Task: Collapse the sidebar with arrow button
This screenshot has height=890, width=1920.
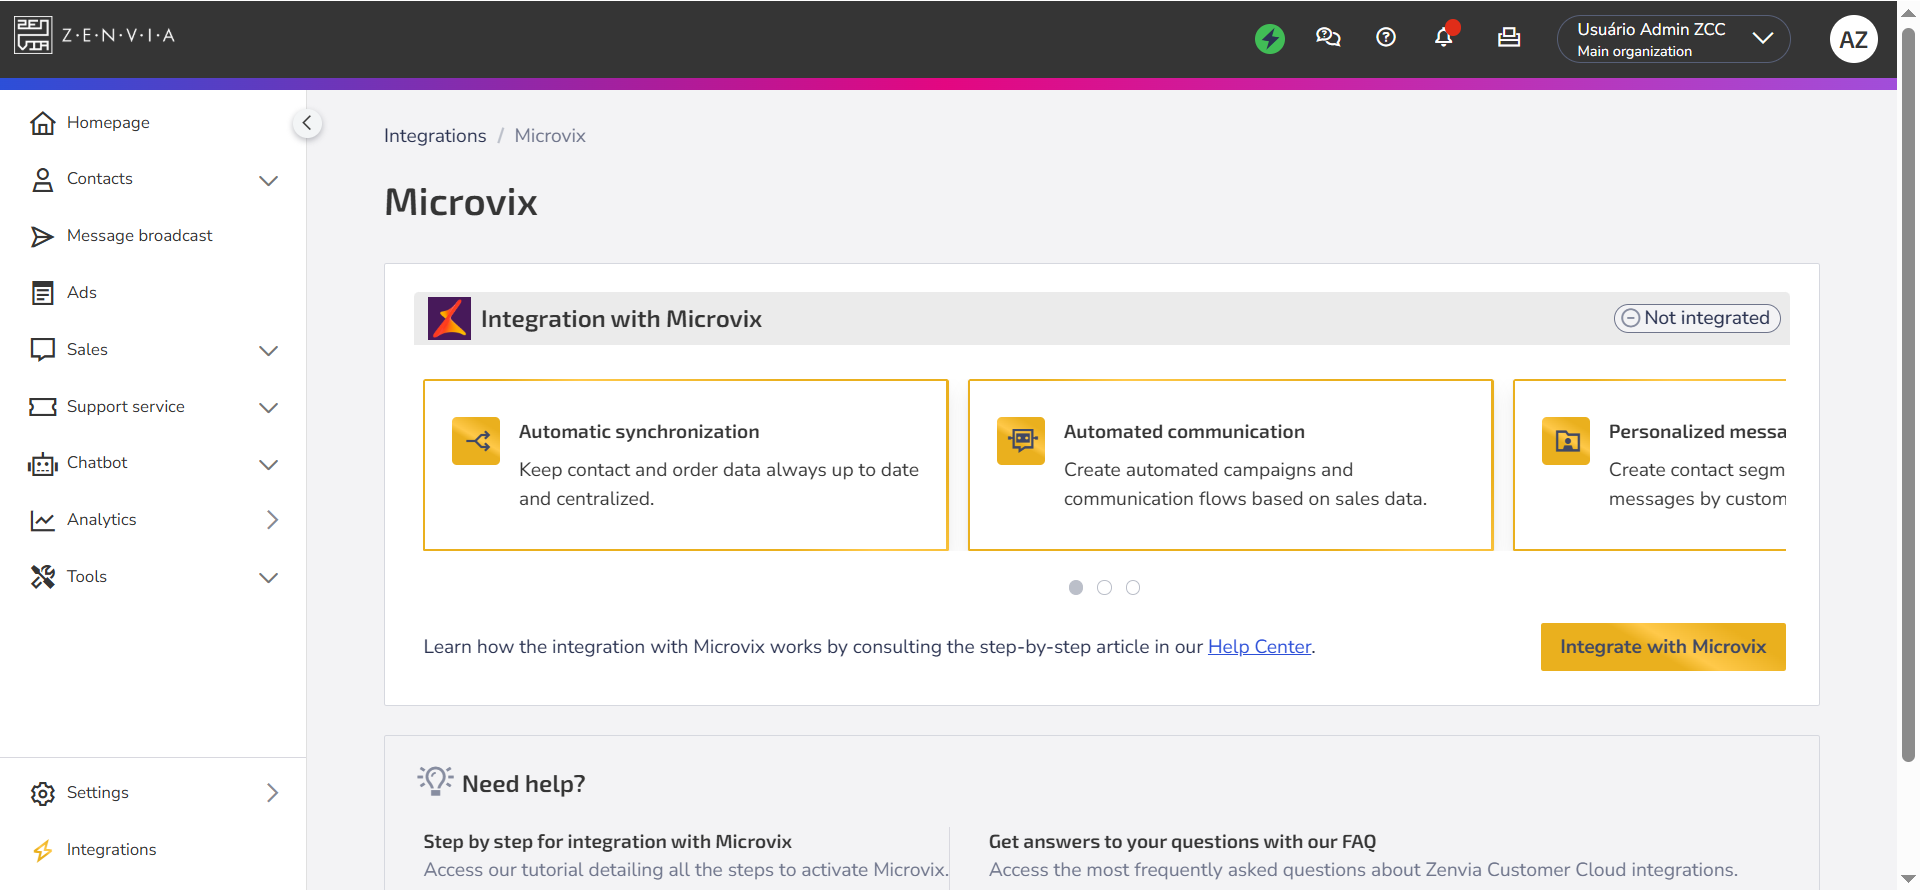Action: coord(307,123)
